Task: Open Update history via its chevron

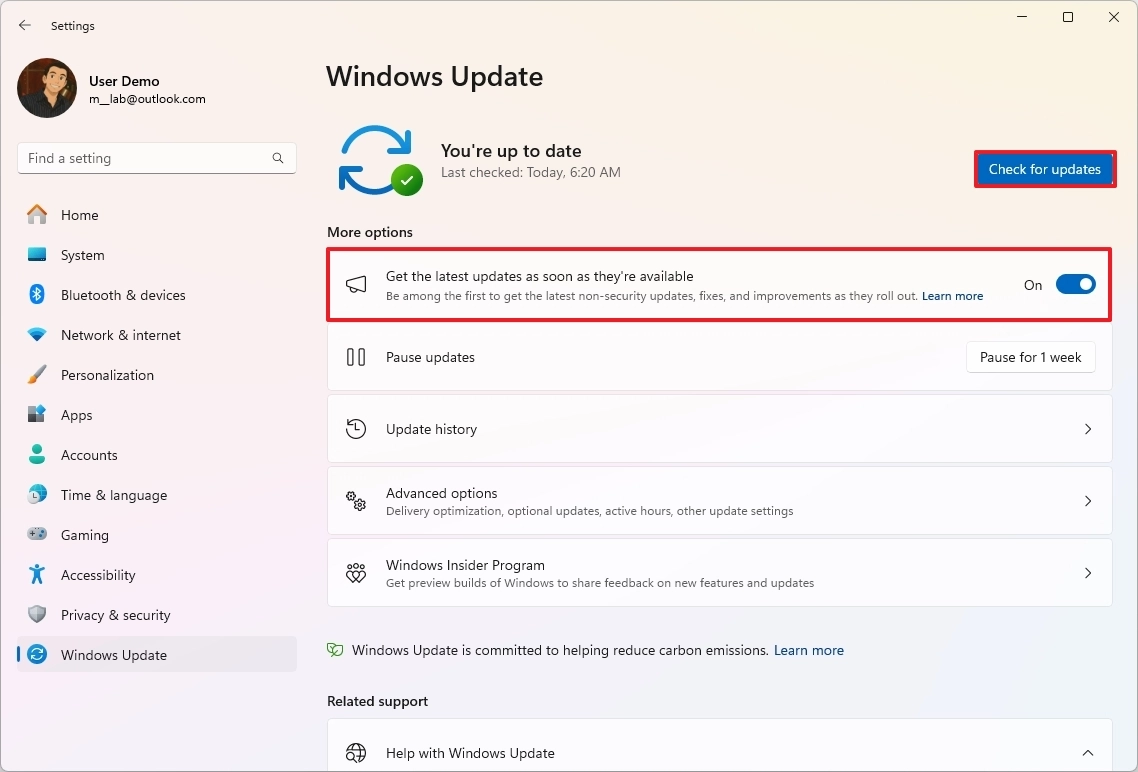Action: point(1088,429)
